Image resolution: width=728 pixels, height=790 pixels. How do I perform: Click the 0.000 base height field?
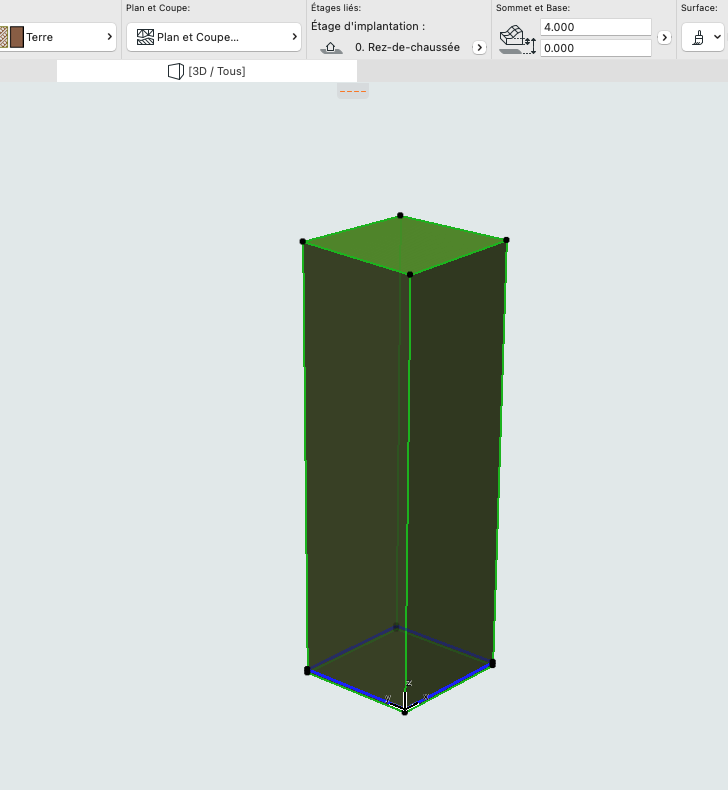click(x=595, y=48)
